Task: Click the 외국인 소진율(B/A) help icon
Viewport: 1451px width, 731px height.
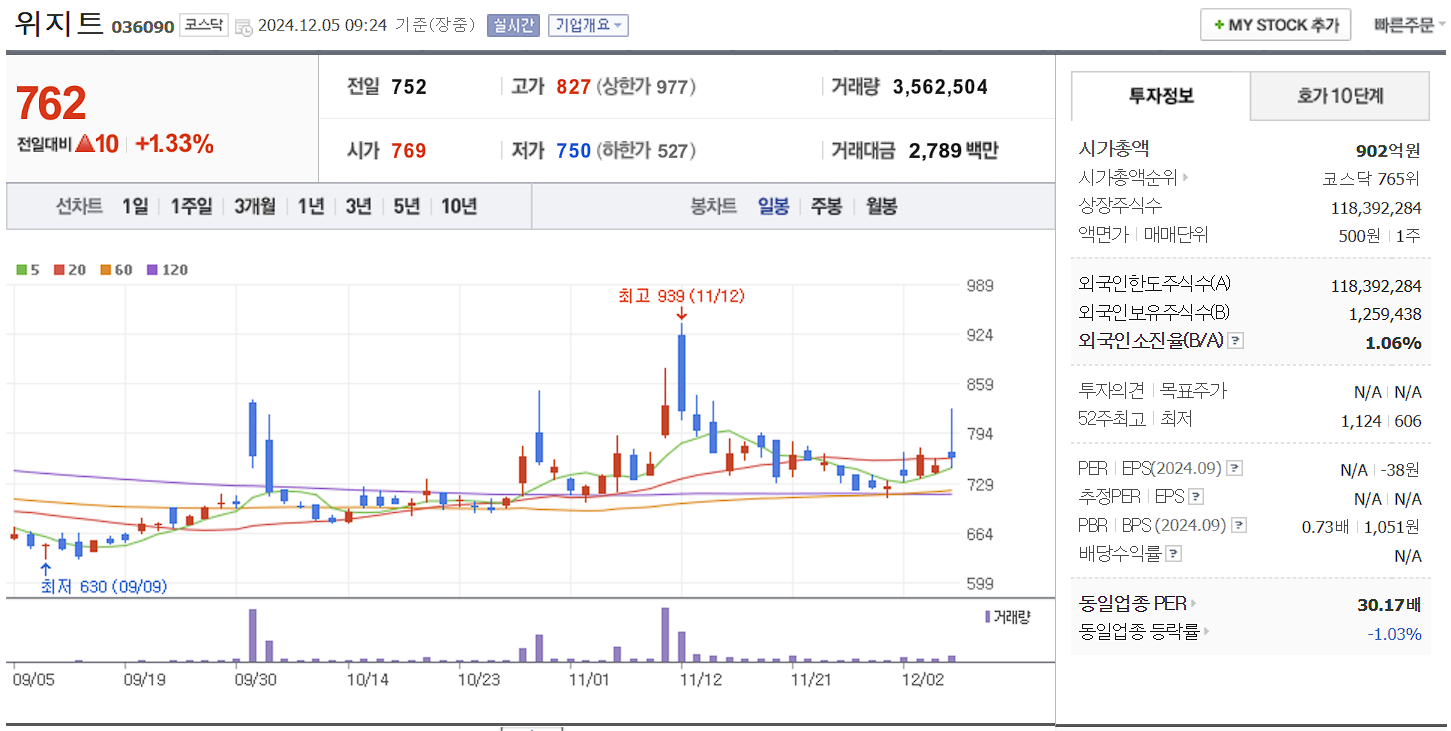Action: pyautogui.click(x=1237, y=340)
